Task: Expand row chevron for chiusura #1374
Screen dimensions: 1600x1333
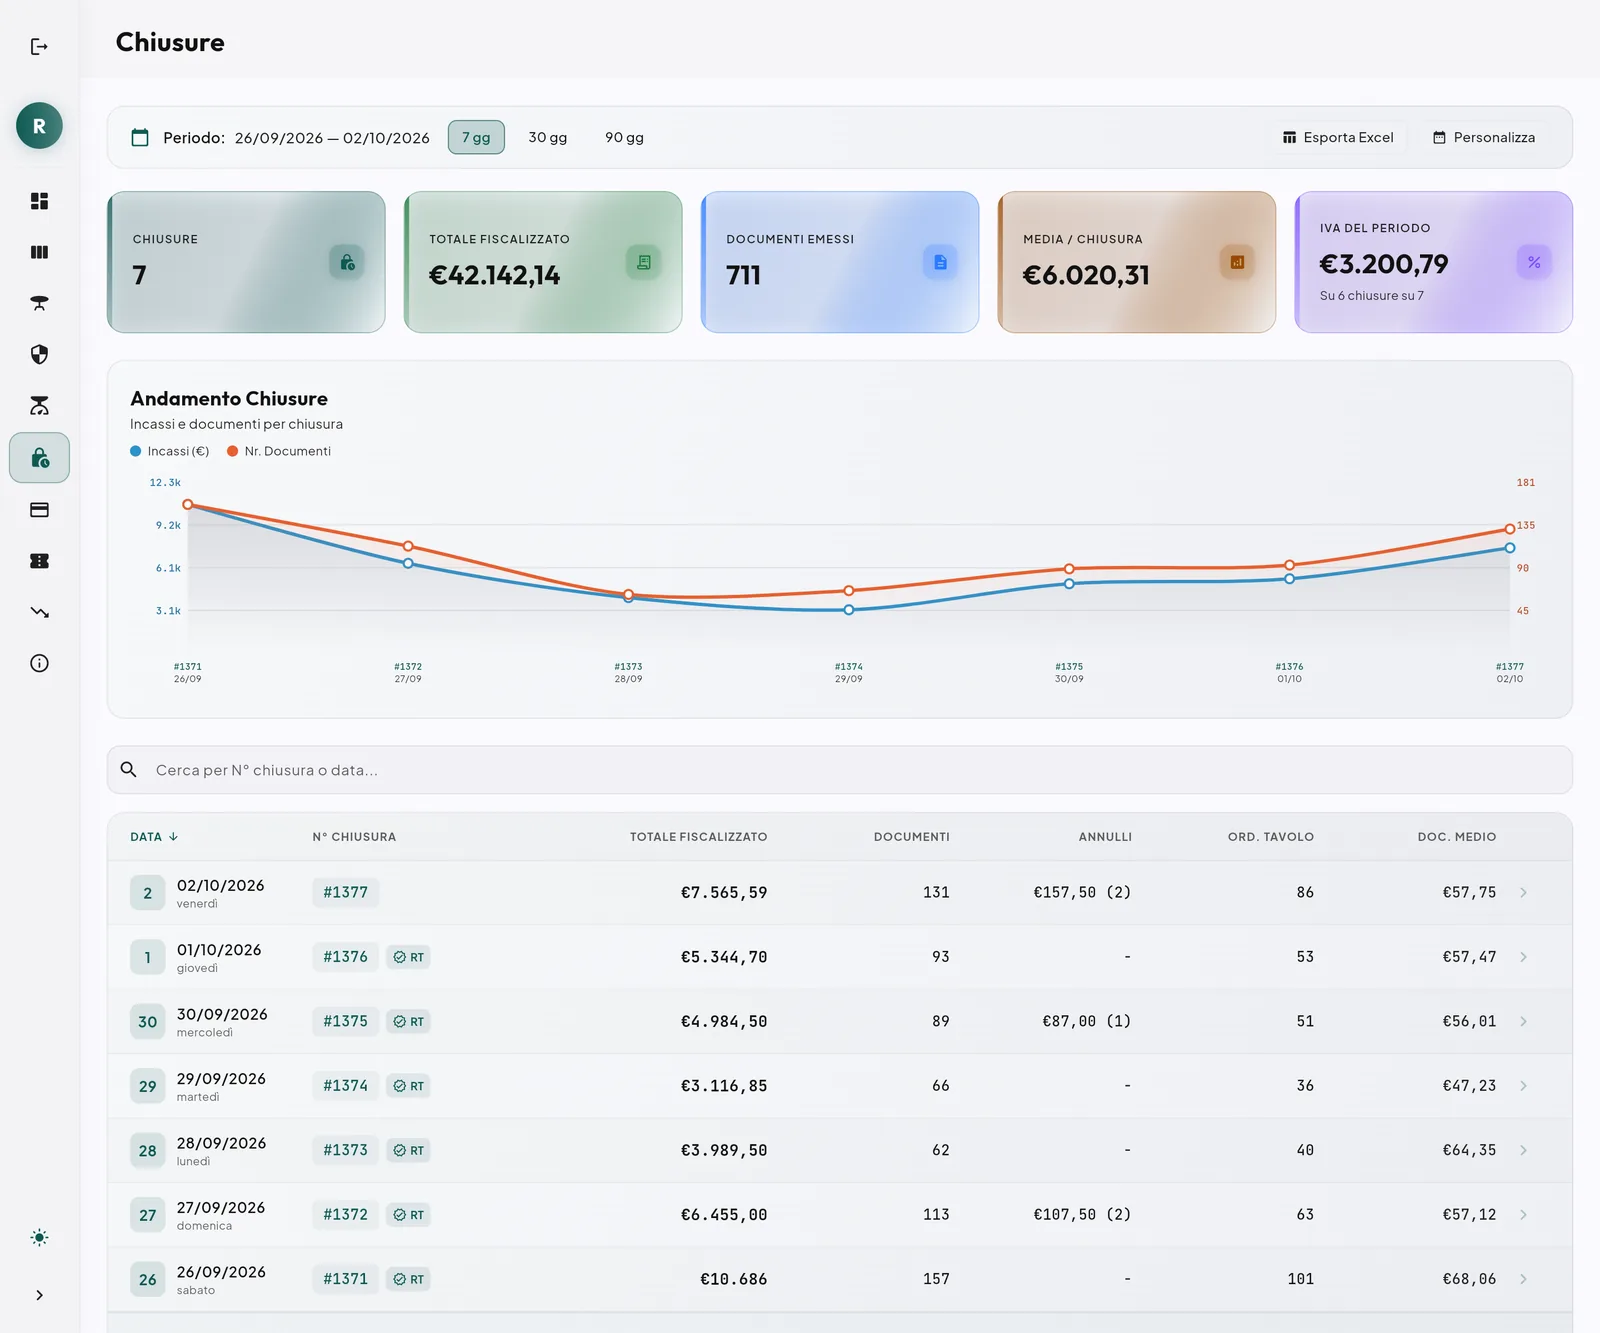Action: click(x=1523, y=1086)
